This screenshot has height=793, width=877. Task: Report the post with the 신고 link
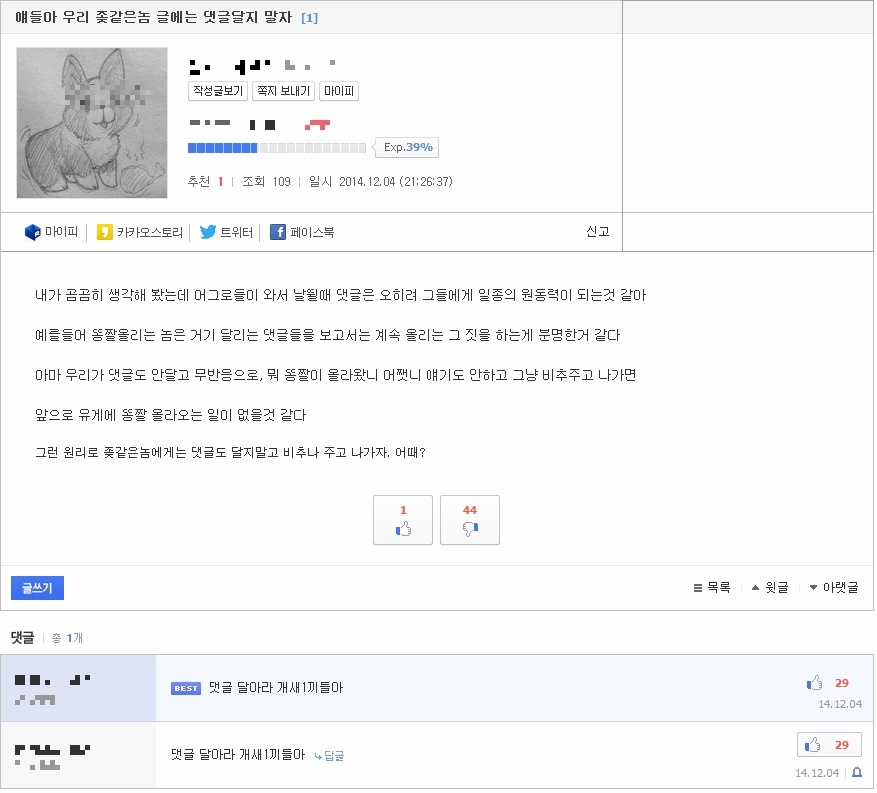click(x=597, y=231)
